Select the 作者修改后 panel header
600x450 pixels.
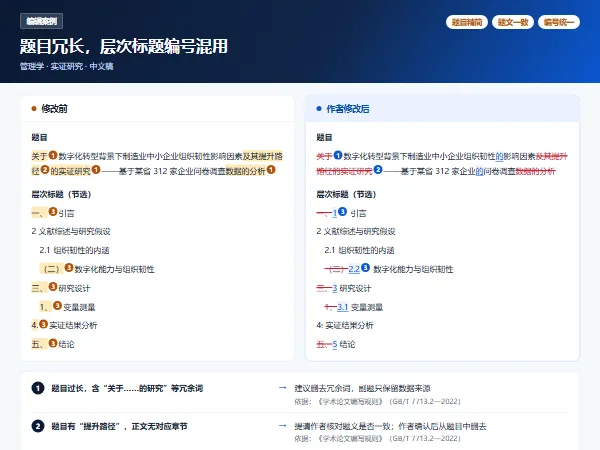(442, 109)
